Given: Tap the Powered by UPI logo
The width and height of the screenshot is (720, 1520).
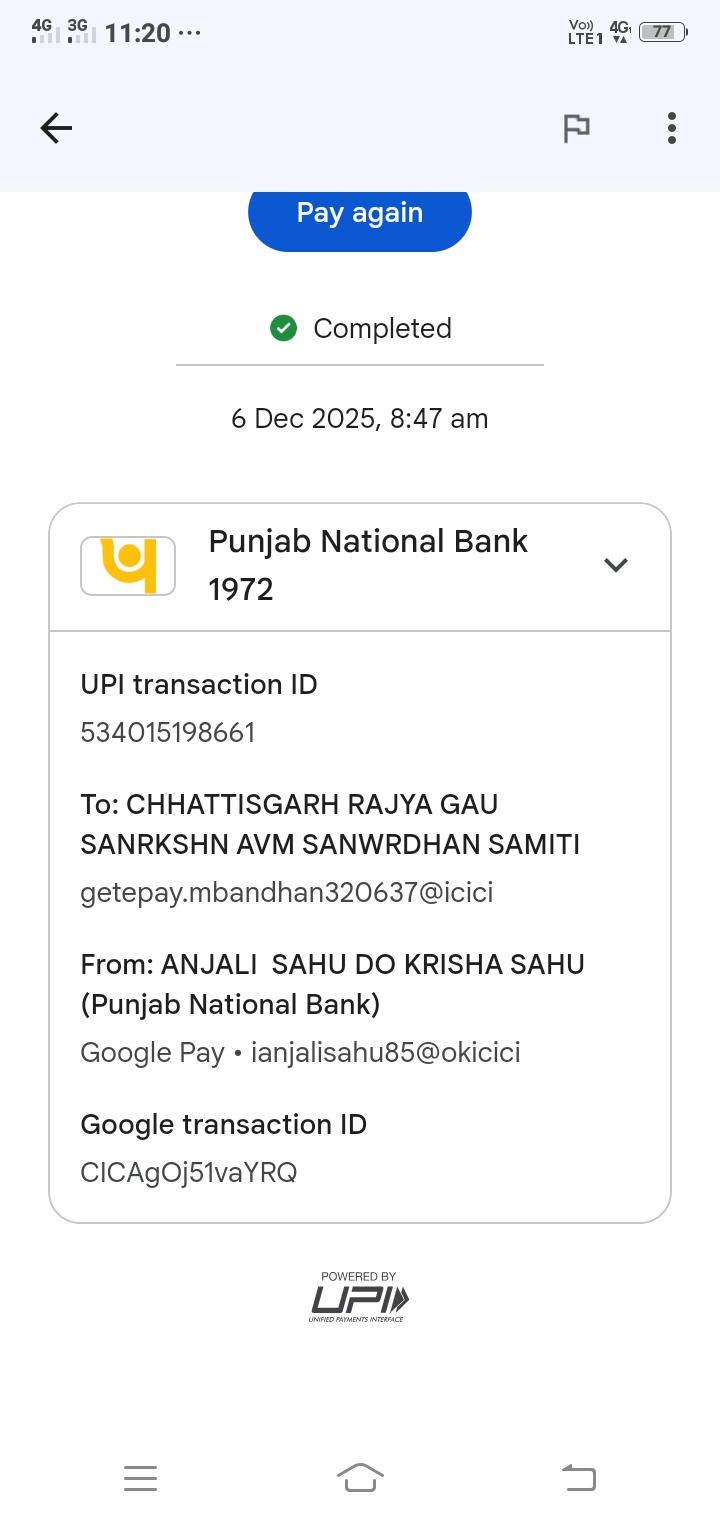Looking at the screenshot, I should click(x=359, y=1298).
